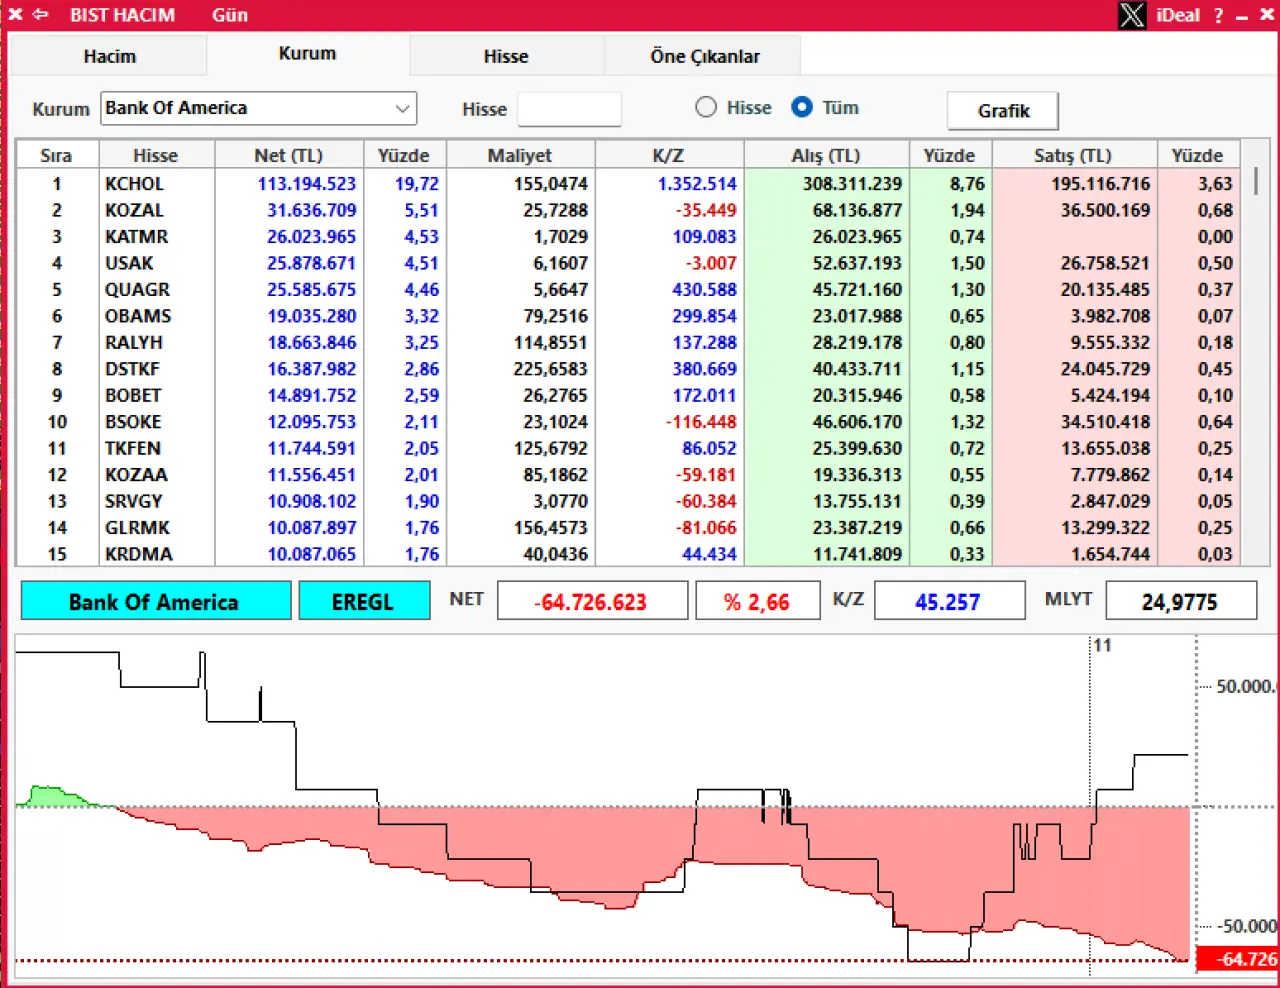
Task: Open the X (Twitter) icon in title bar
Action: [1132, 15]
